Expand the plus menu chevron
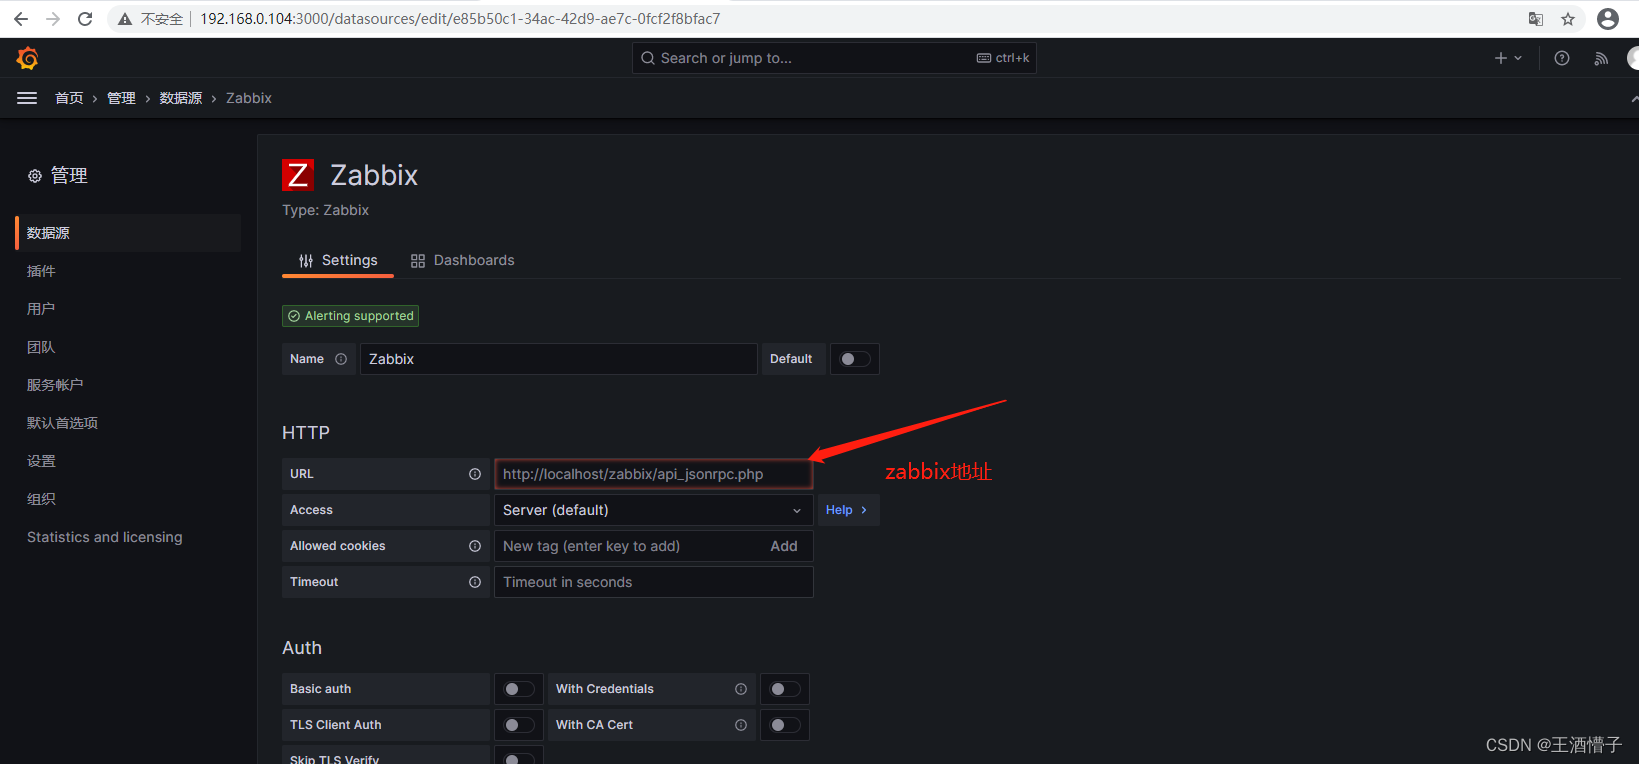 (x=1518, y=58)
